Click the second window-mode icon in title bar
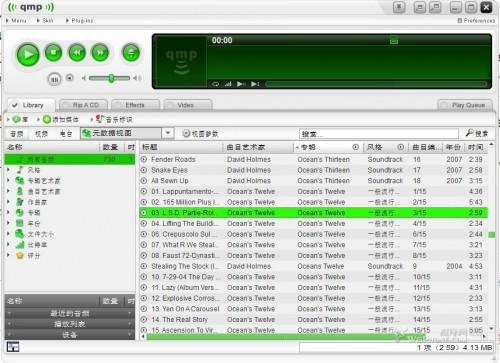This screenshot has width=500, height=363. click(435, 7)
